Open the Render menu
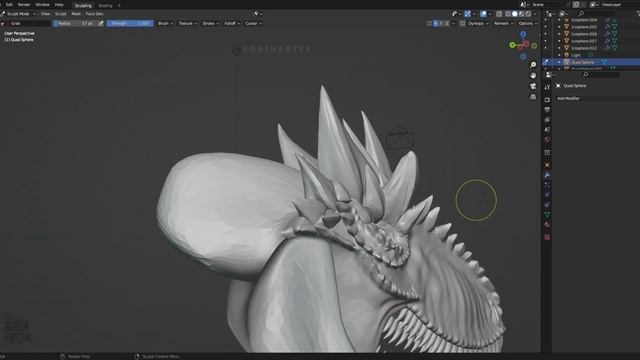Image resolution: width=640 pixels, height=360 pixels. (x=24, y=4)
